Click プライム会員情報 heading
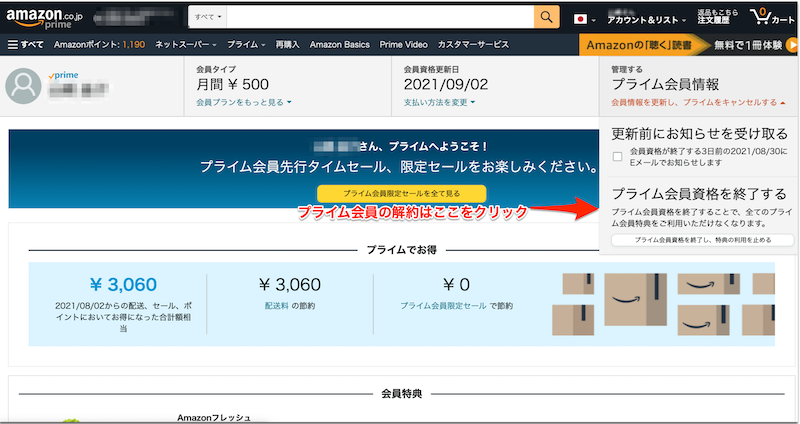 665,85
